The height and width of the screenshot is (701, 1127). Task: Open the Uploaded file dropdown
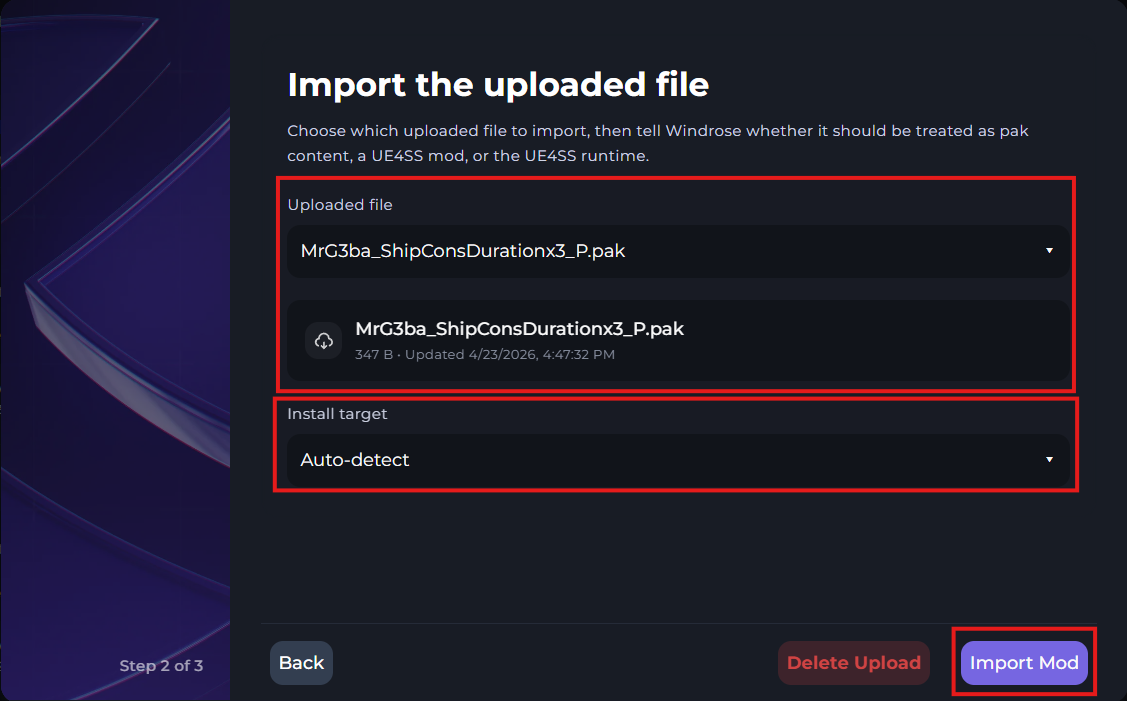677,251
